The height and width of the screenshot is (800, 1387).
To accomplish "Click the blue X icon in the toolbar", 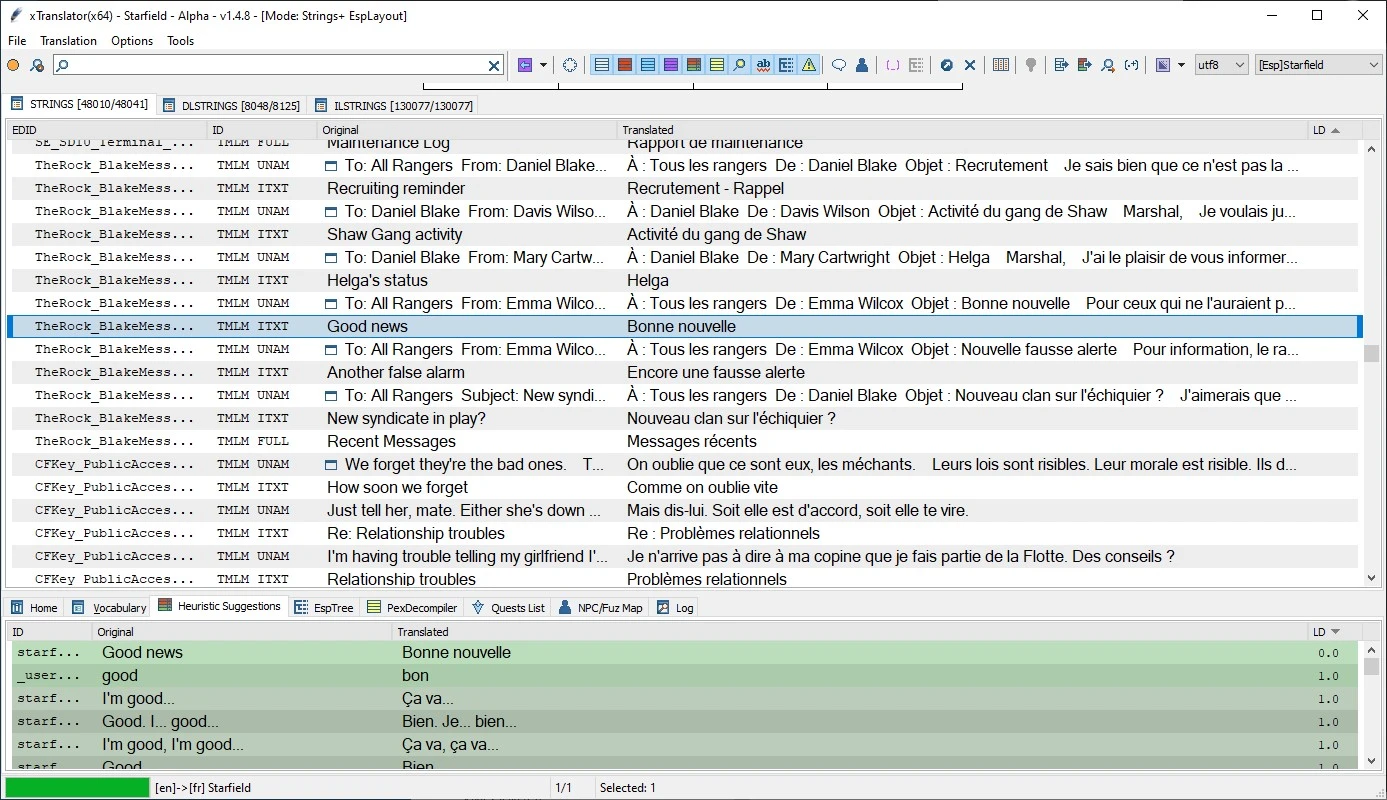I will point(970,65).
